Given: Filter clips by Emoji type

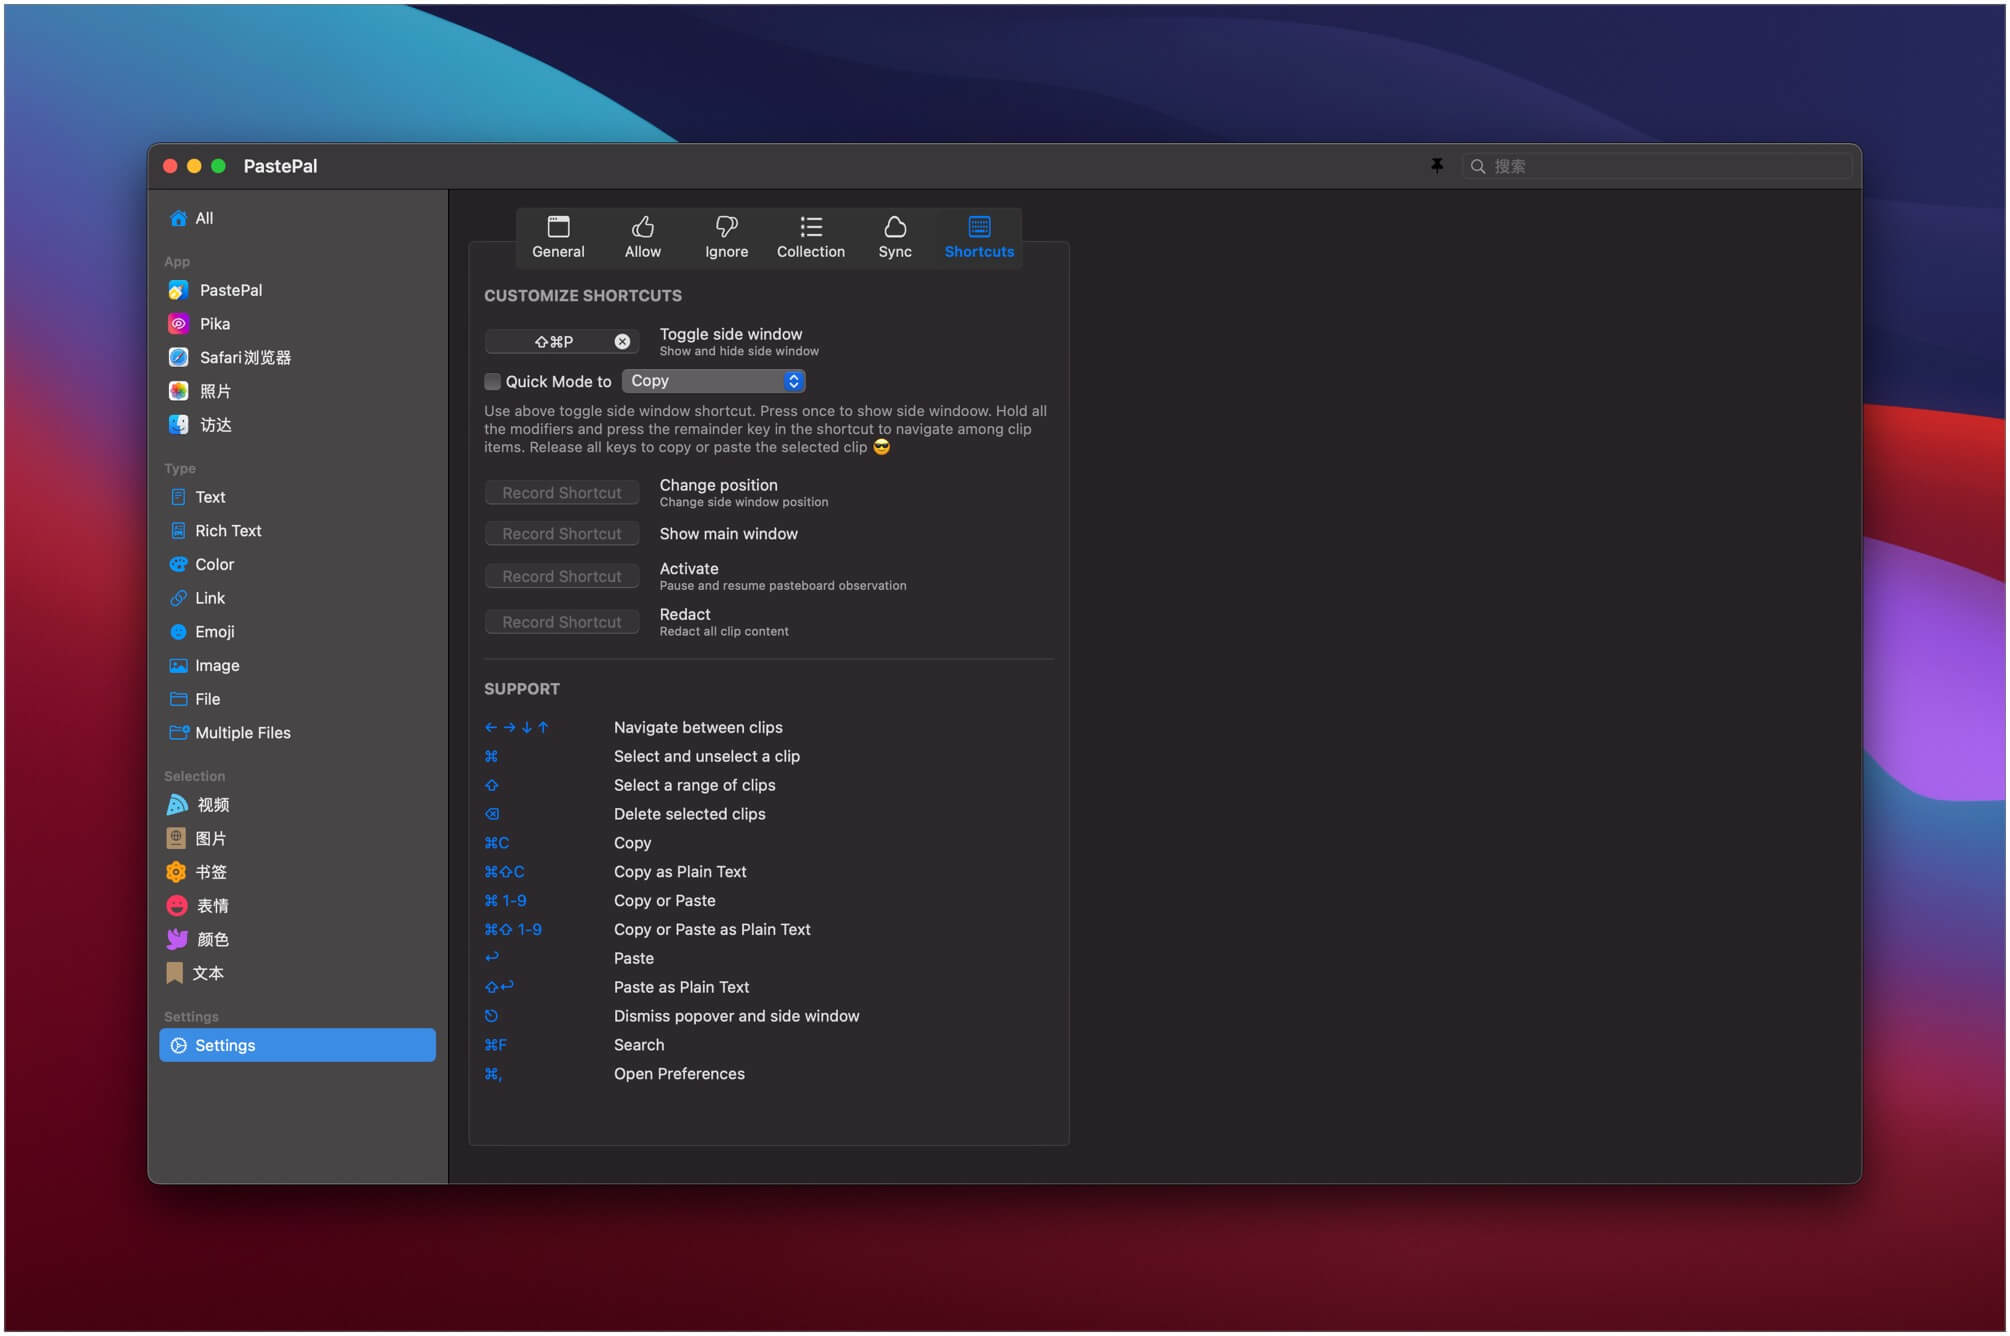Looking at the screenshot, I should 297,632.
